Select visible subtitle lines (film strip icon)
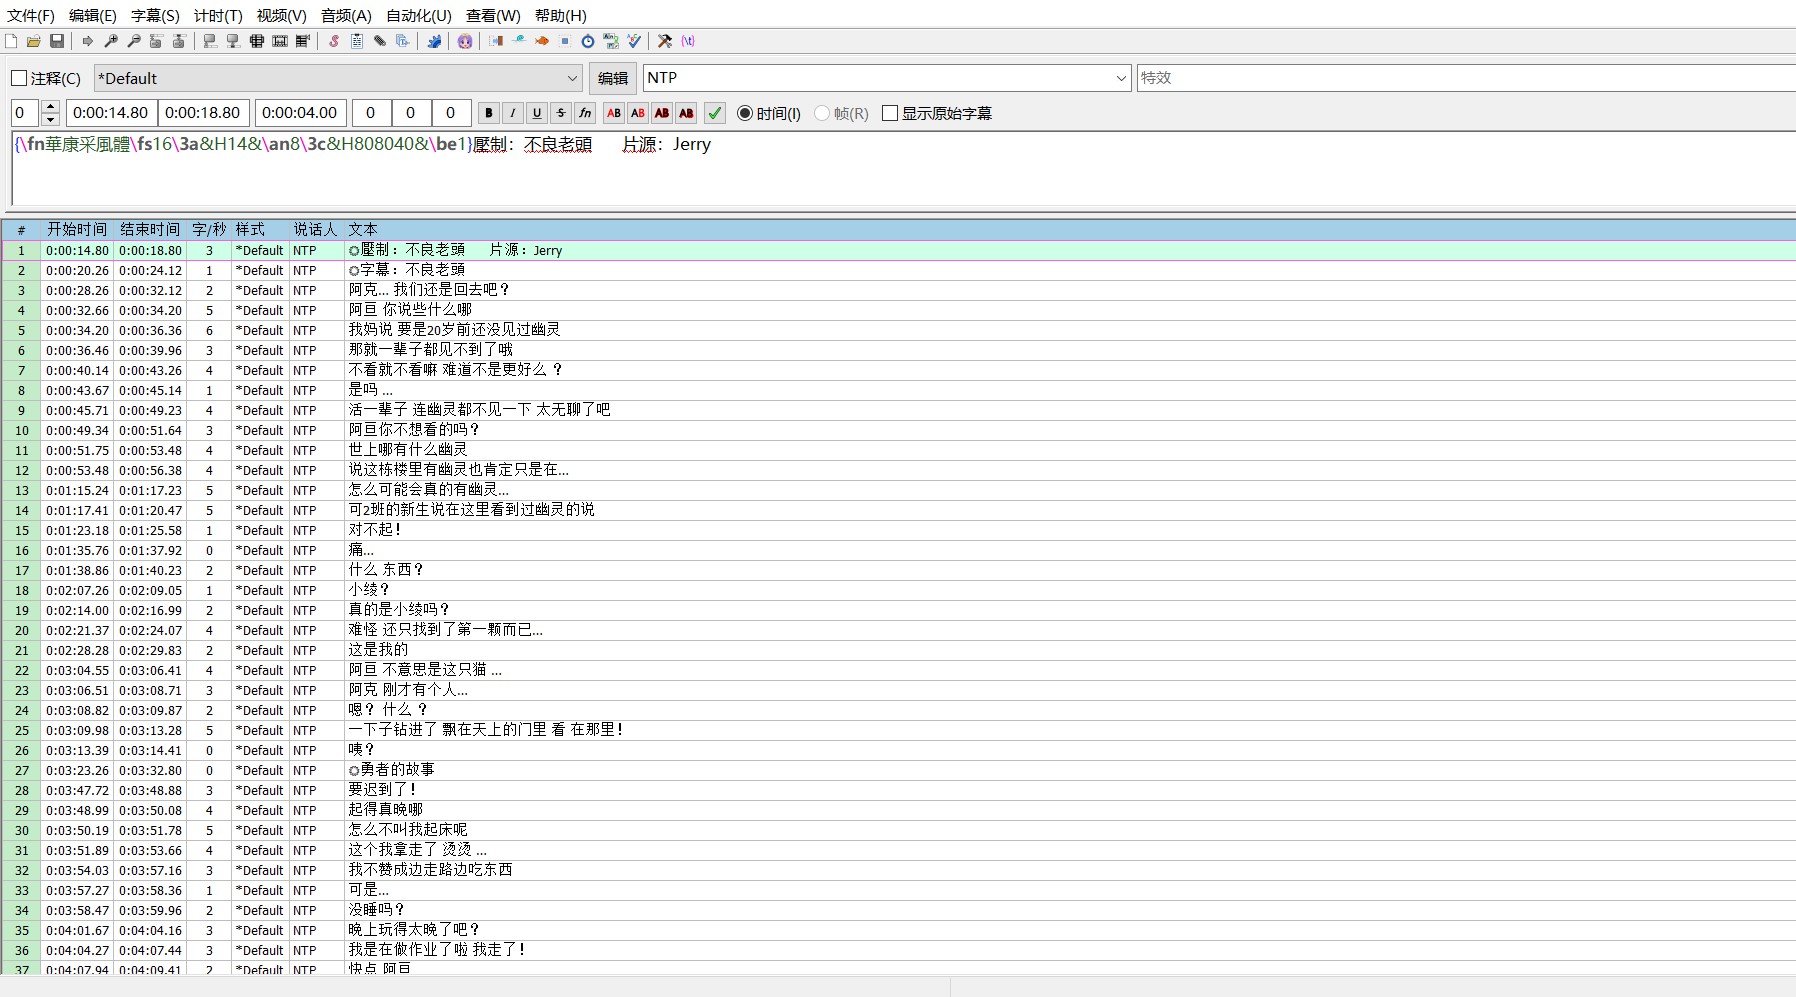 coord(257,41)
